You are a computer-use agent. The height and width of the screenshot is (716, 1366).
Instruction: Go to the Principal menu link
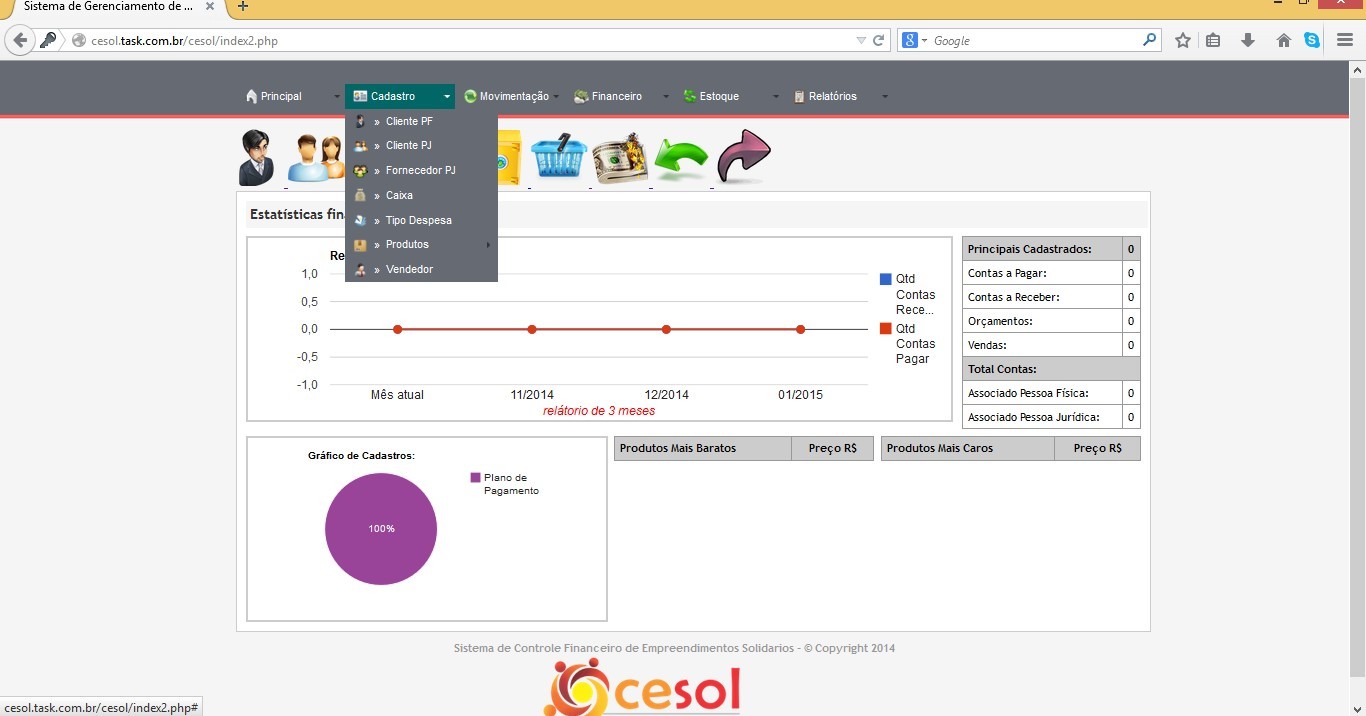281,97
